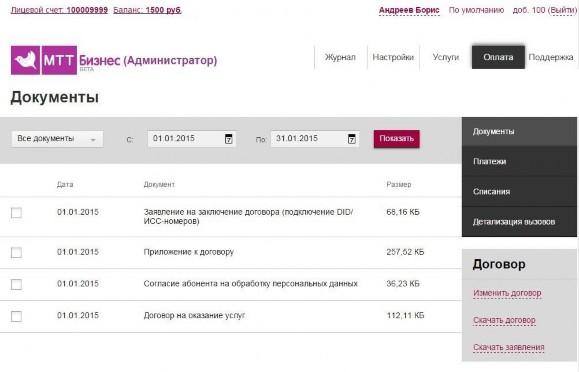Select Платежи in the side menu
This screenshot has width=579, height=372.
click(519, 161)
